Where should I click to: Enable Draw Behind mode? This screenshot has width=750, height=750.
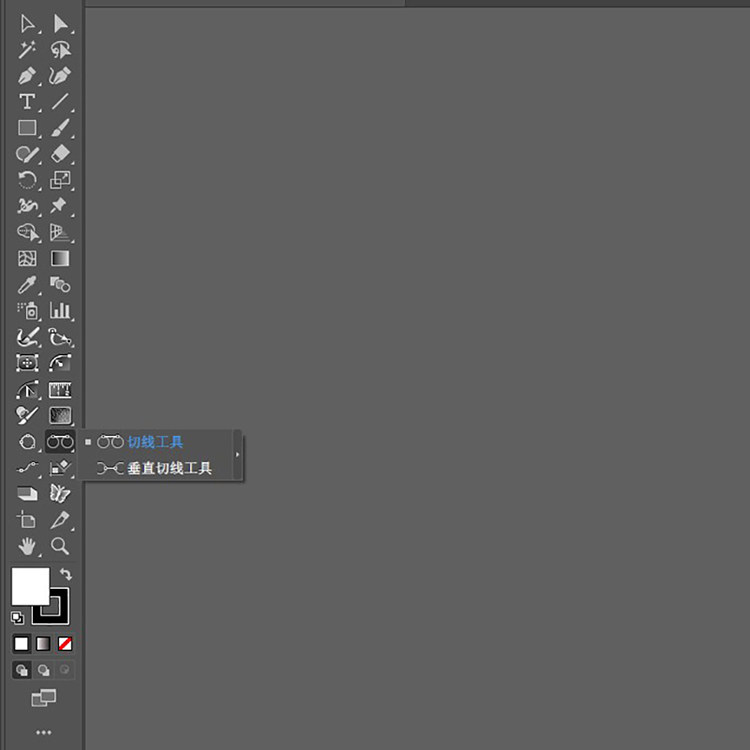click(x=44, y=670)
